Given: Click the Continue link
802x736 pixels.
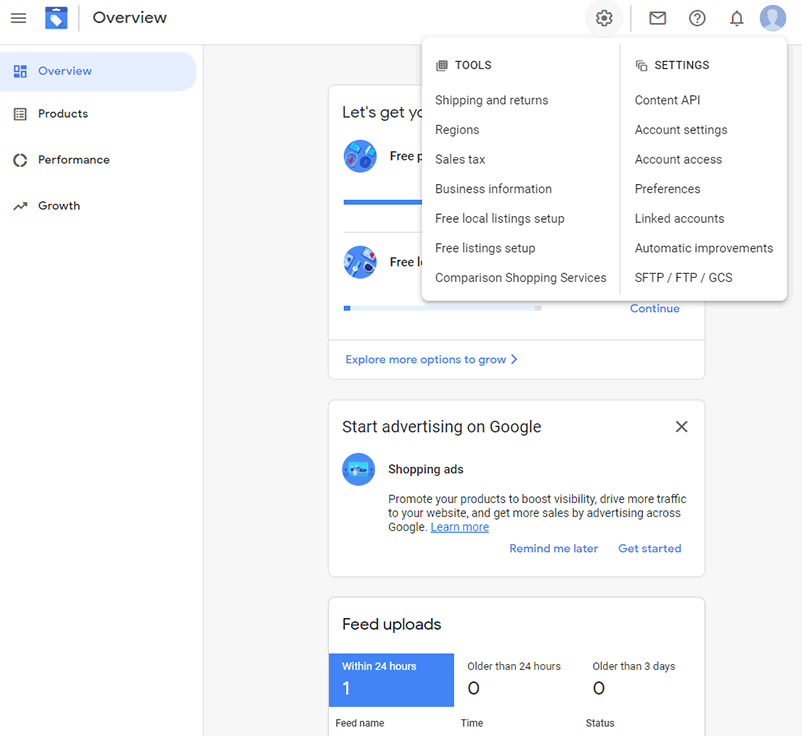Looking at the screenshot, I should [655, 308].
